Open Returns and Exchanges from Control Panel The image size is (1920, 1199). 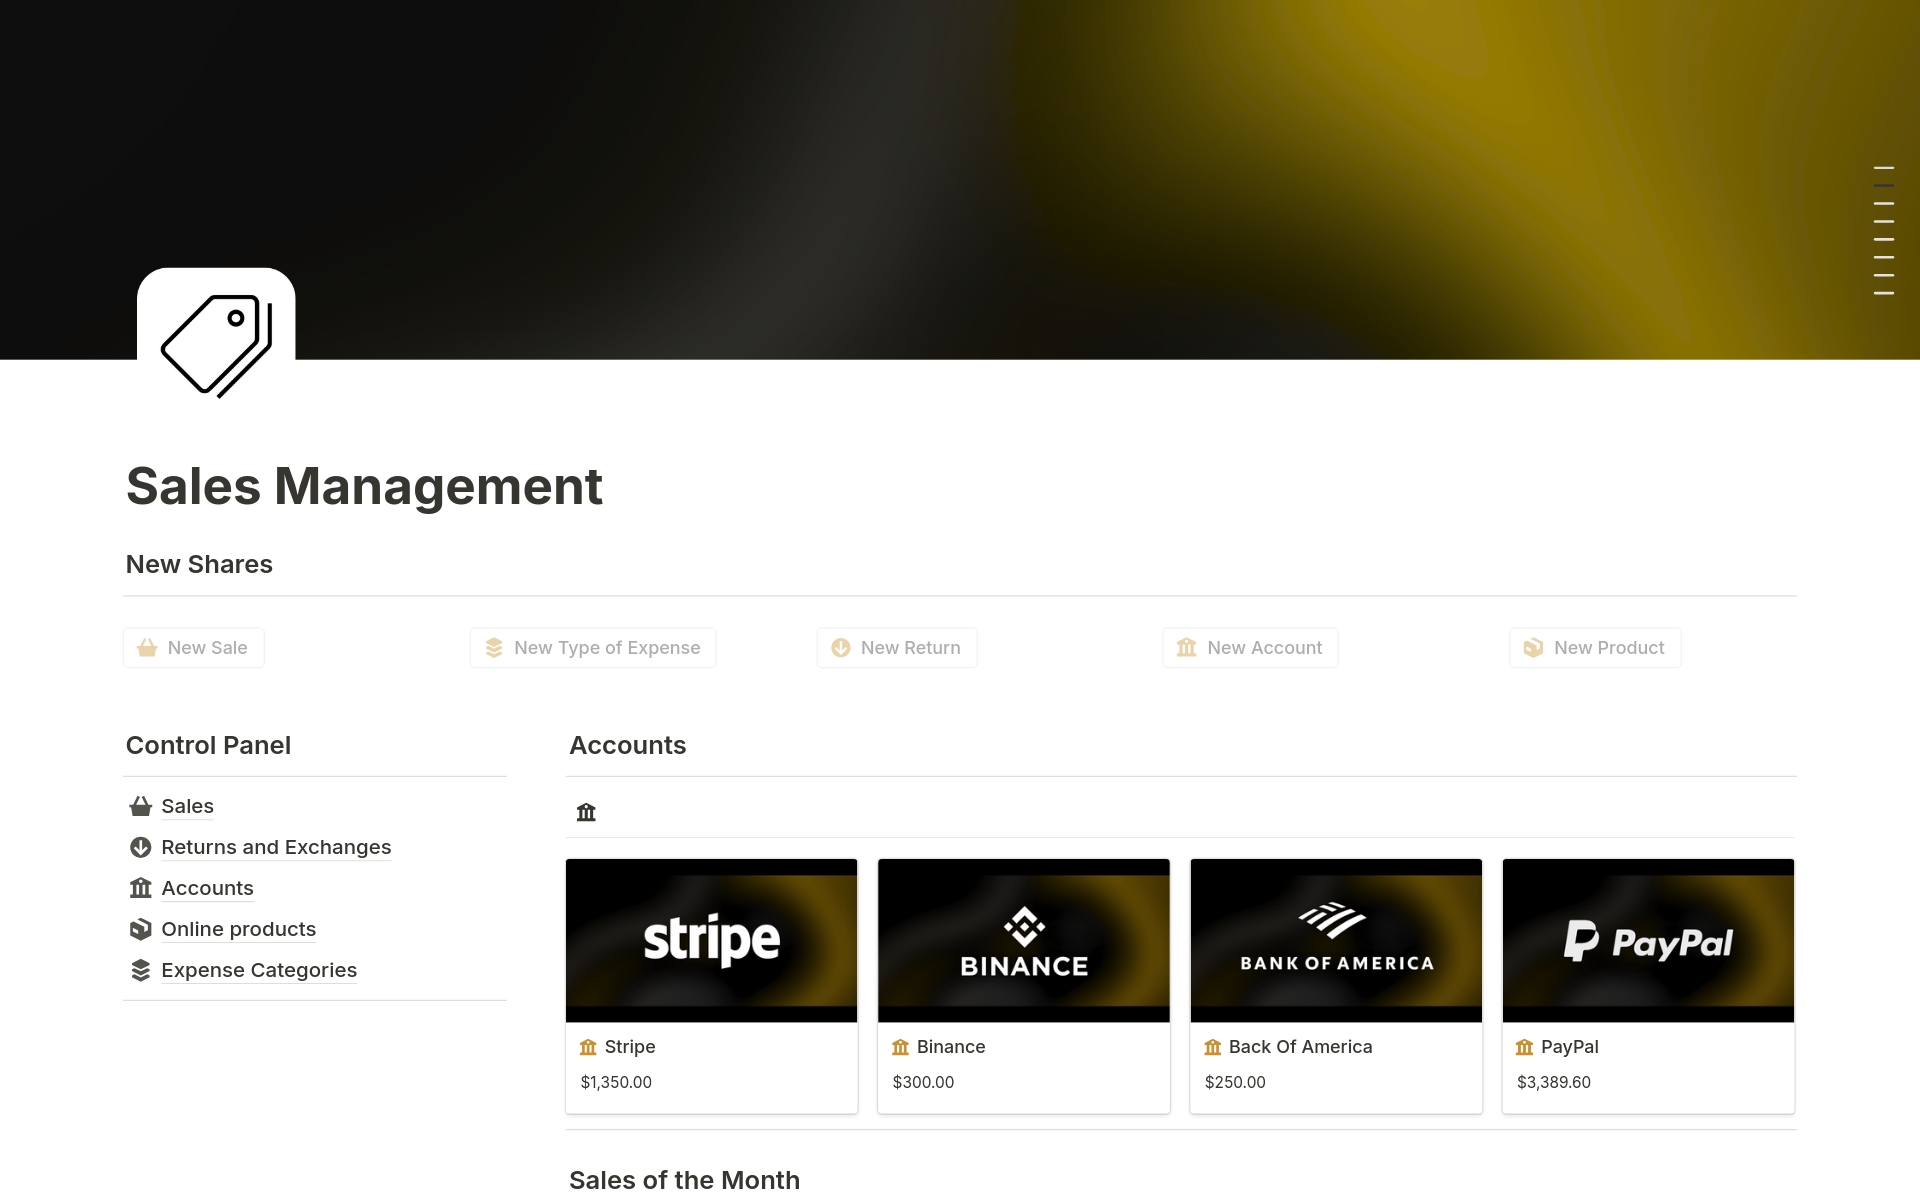tap(276, 847)
